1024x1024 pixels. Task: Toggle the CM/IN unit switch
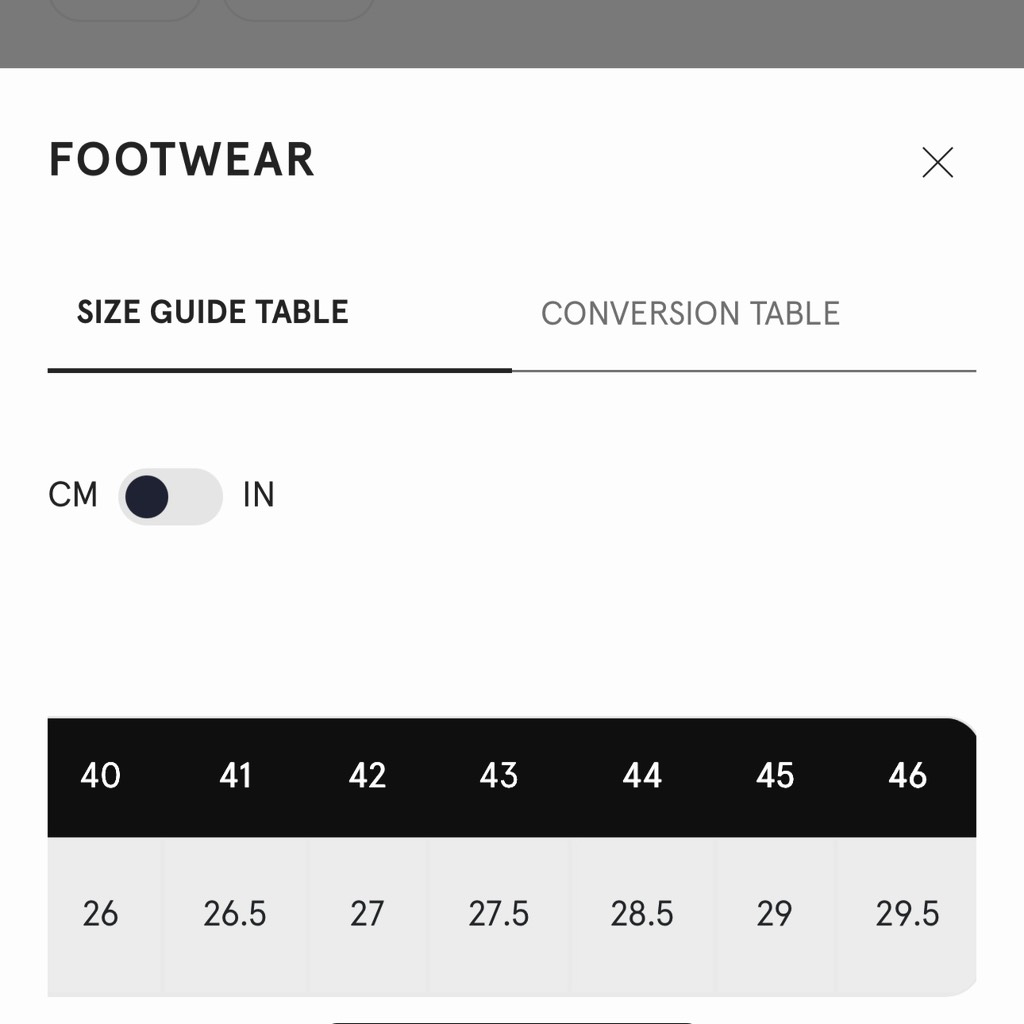click(x=170, y=496)
